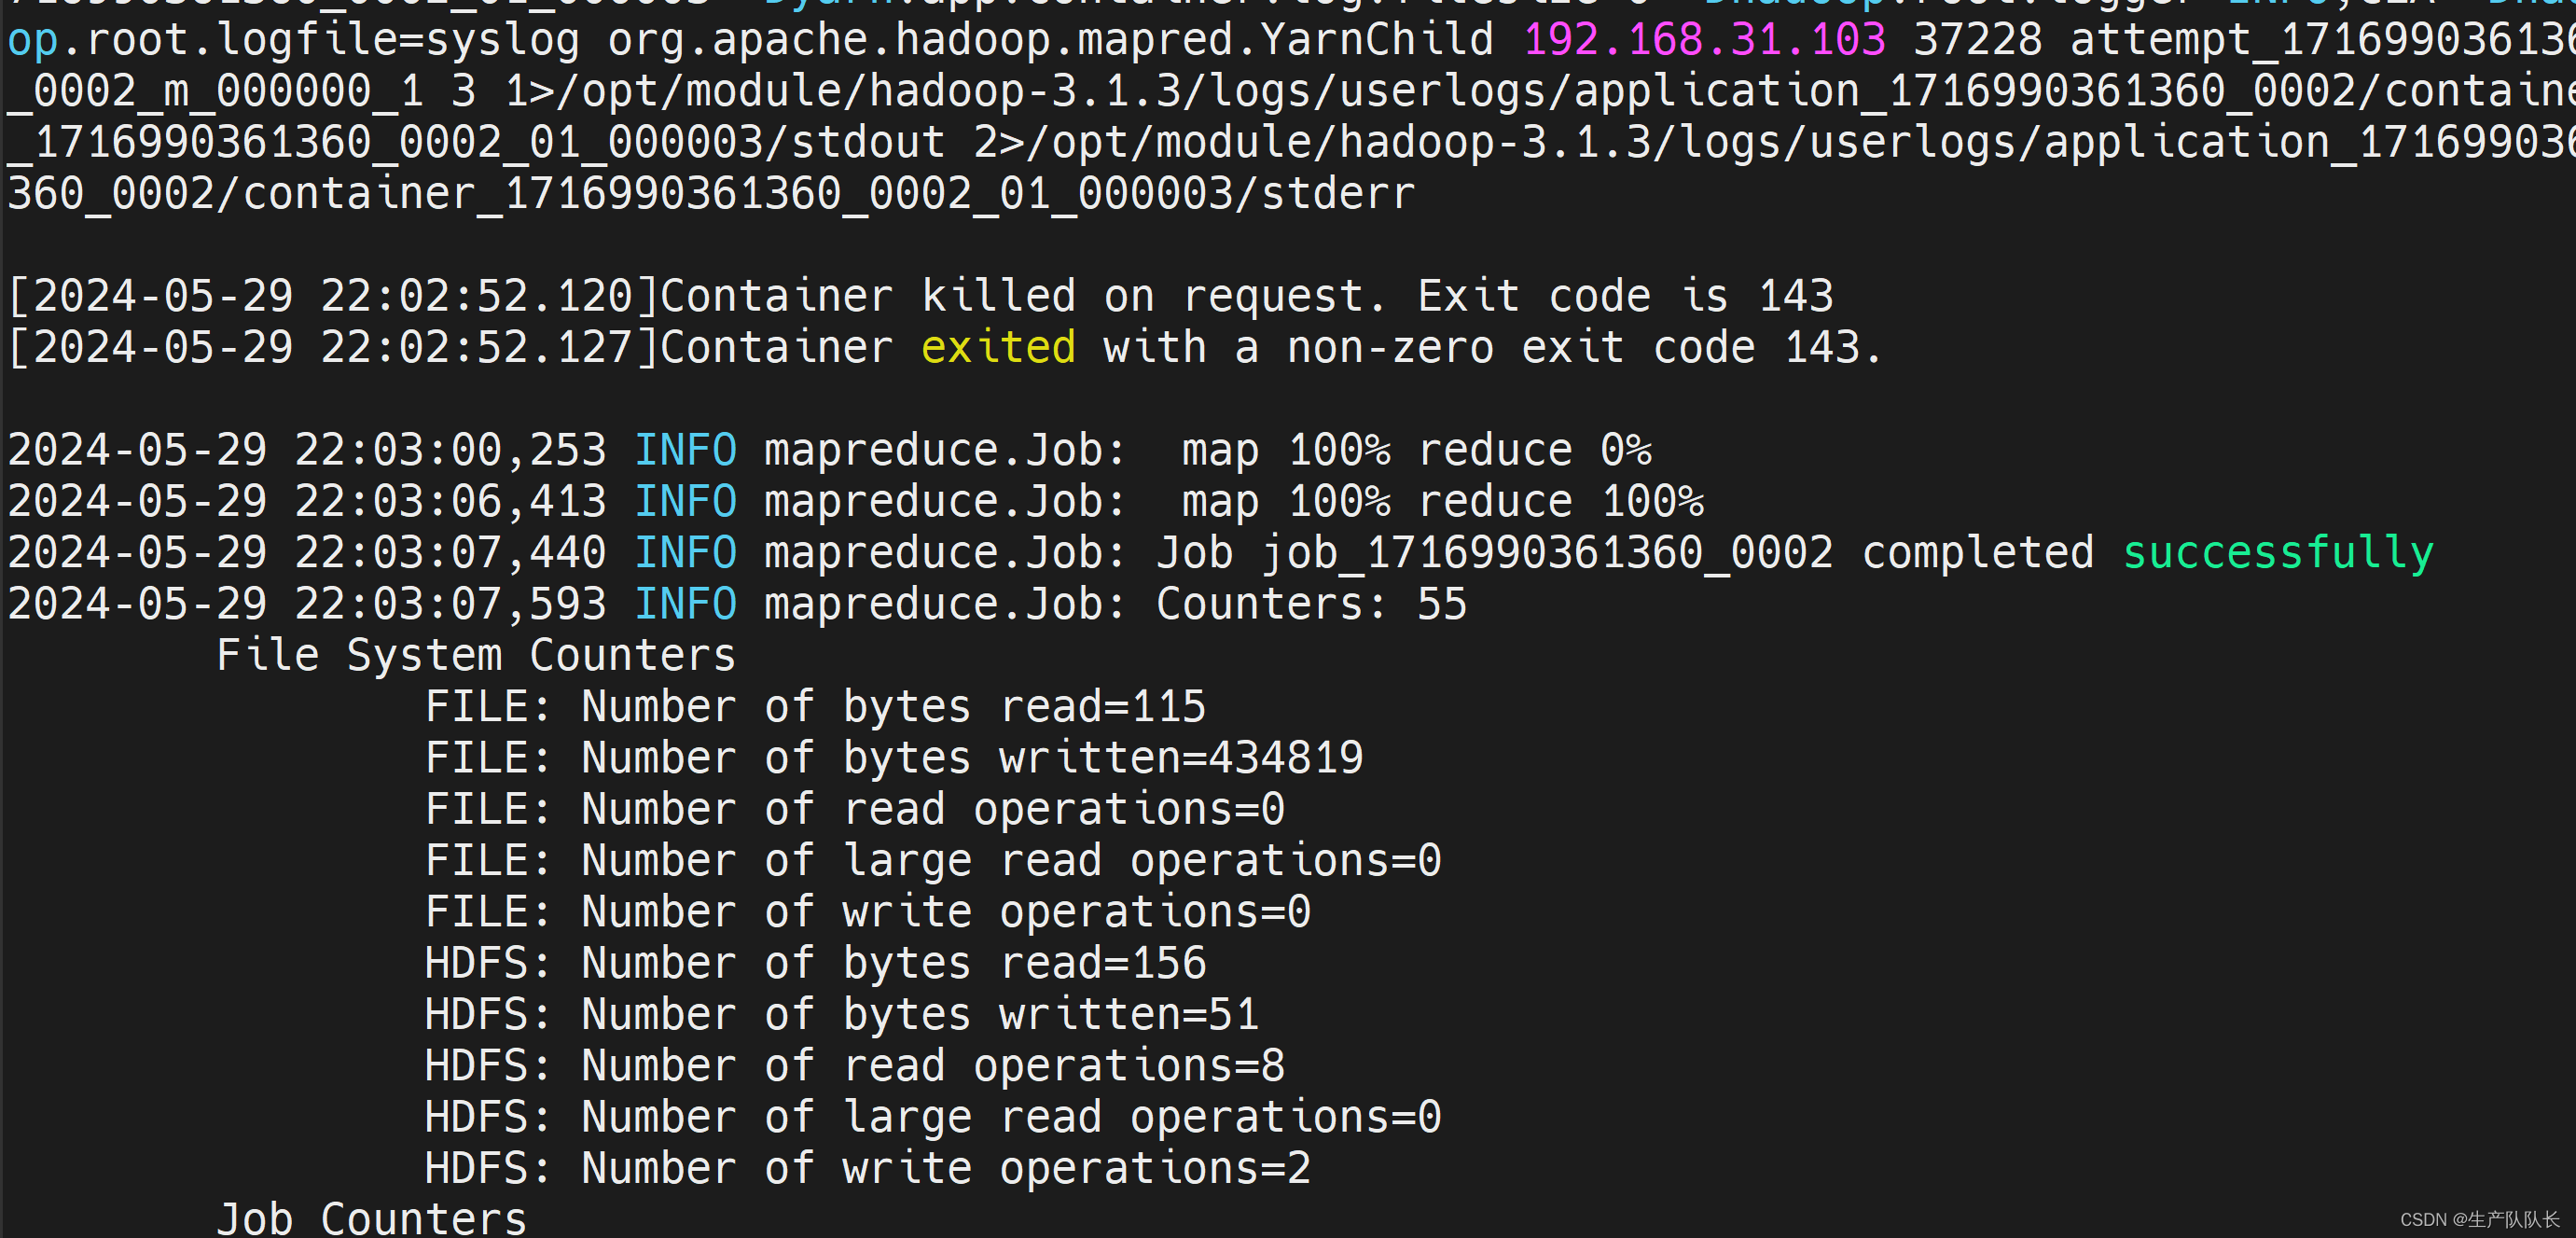Click the 'Container killed on request' line
The image size is (2576, 1238).
921,296
